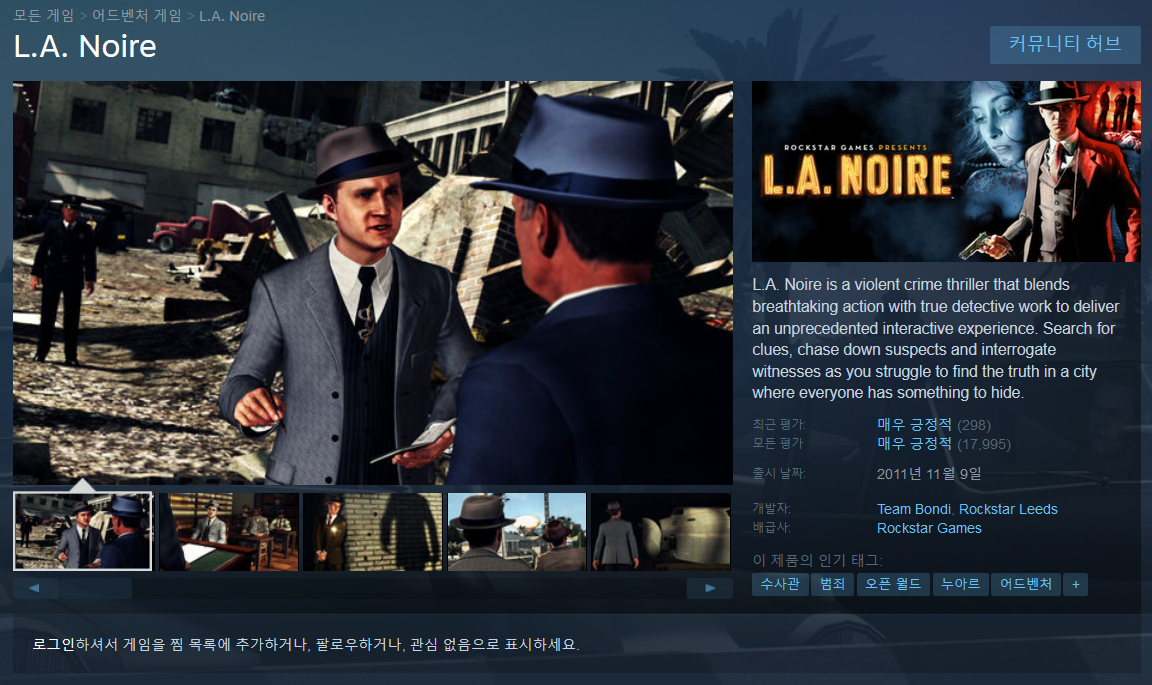The width and height of the screenshot is (1152, 685).
Task: Click the 모든 평가 label
Action: 778,442
